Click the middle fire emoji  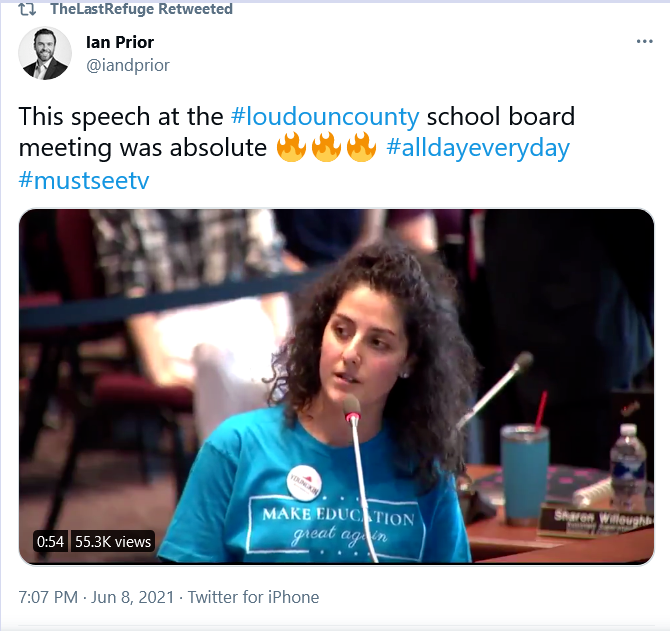click(326, 147)
